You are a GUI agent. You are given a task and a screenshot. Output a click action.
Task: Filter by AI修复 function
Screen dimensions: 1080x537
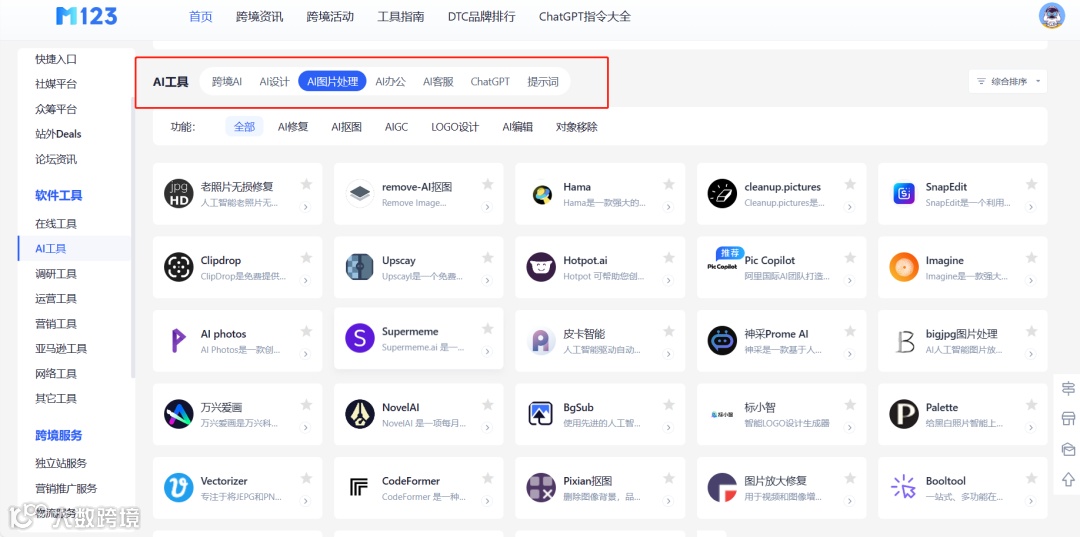pyautogui.click(x=293, y=127)
